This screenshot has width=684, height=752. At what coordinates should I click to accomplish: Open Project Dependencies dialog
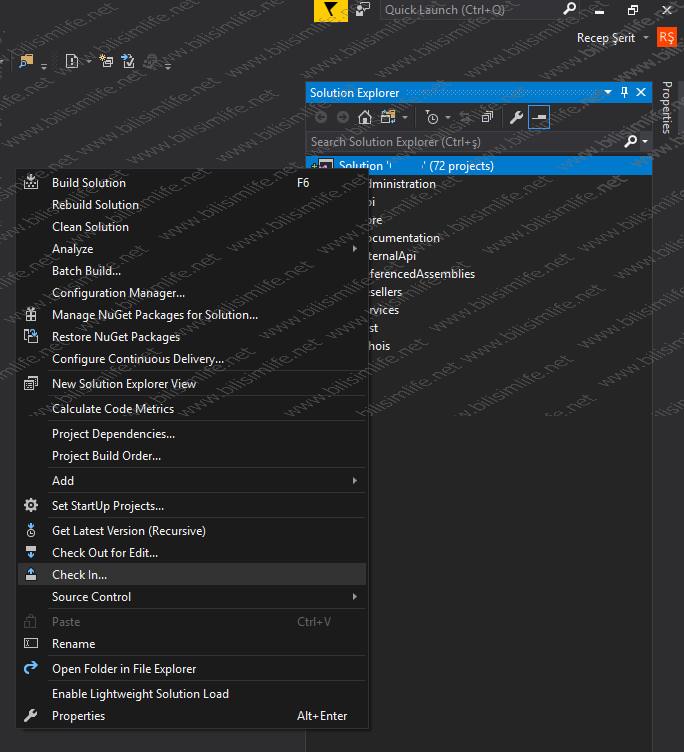(192, 434)
